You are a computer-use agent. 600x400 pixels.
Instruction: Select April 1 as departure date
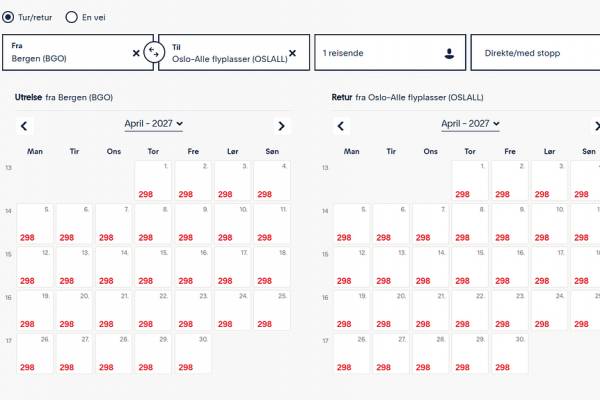click(153, 181)
